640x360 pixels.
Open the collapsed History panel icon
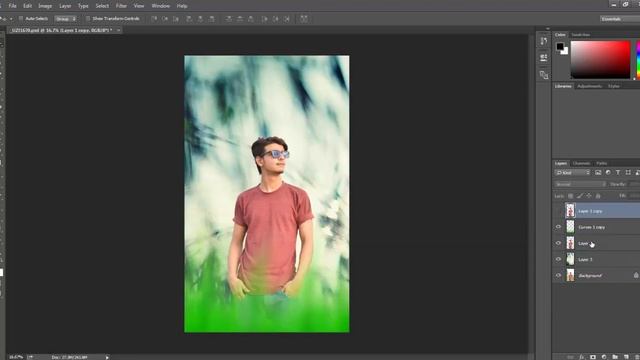click(543, 41)
